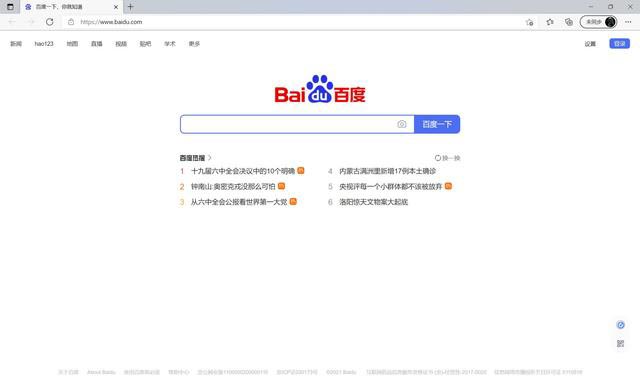This screenshot has height=380, width=640.
Task: Open hot search 十九届六中全会决议中的10个明确
Action: (243, 171)
